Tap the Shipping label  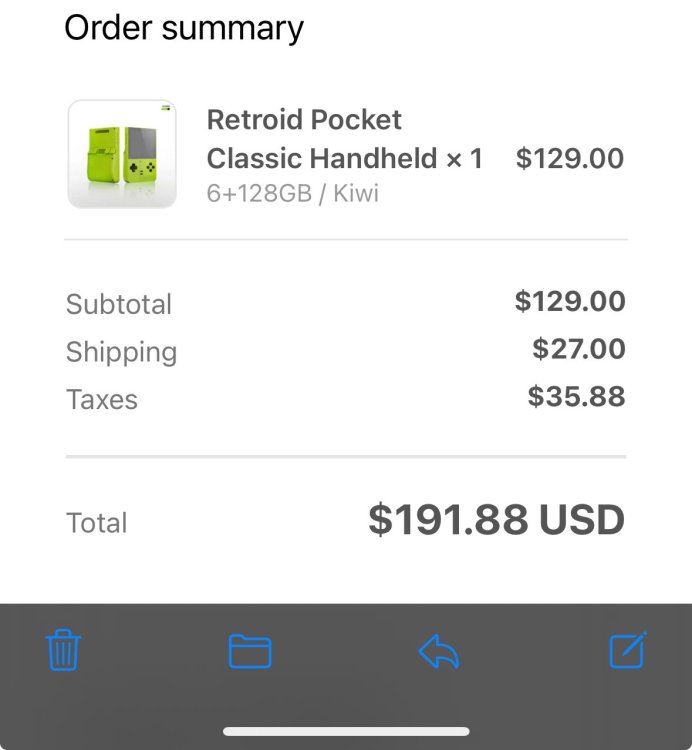pyautogui.click(x=121, y=352)
